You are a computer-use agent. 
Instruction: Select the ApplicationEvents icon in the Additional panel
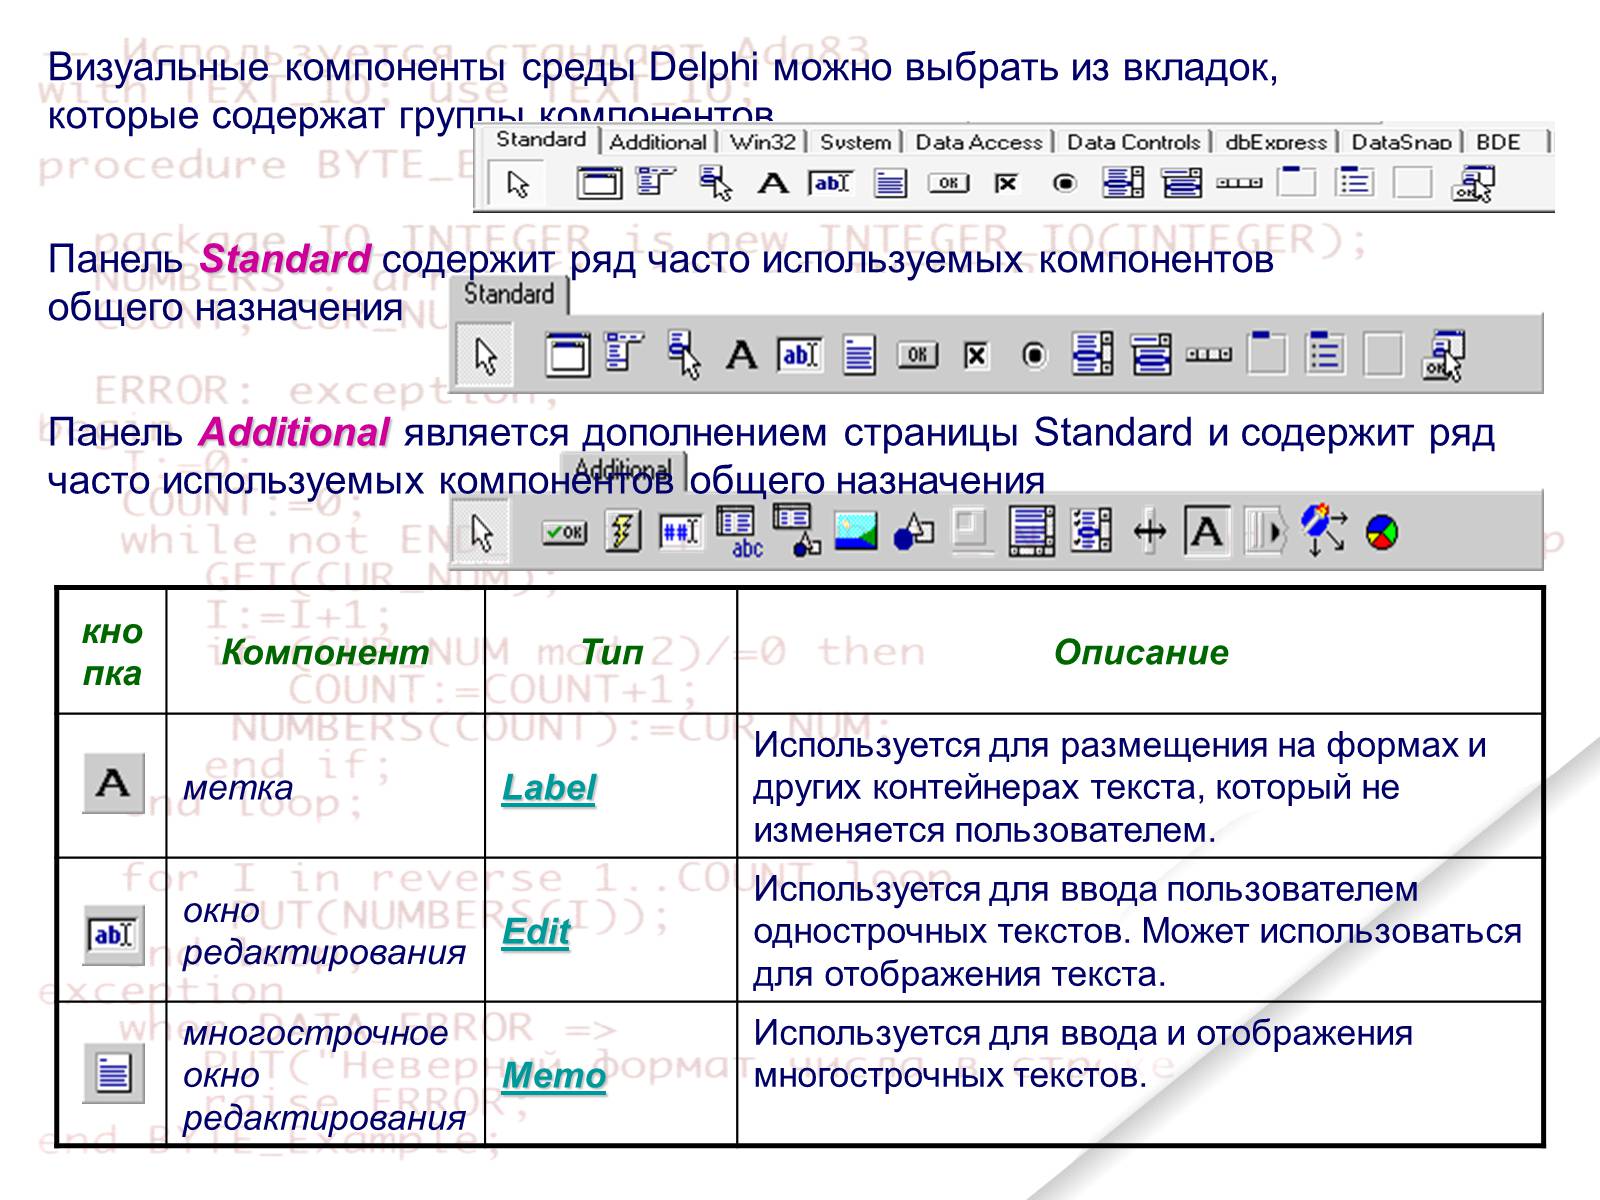(1324, 530)
